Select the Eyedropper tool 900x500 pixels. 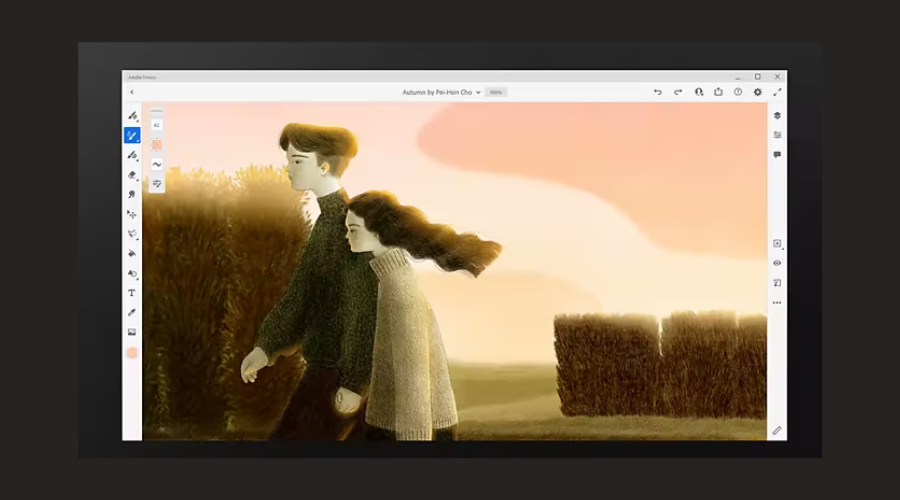click(x=132, y=312)
